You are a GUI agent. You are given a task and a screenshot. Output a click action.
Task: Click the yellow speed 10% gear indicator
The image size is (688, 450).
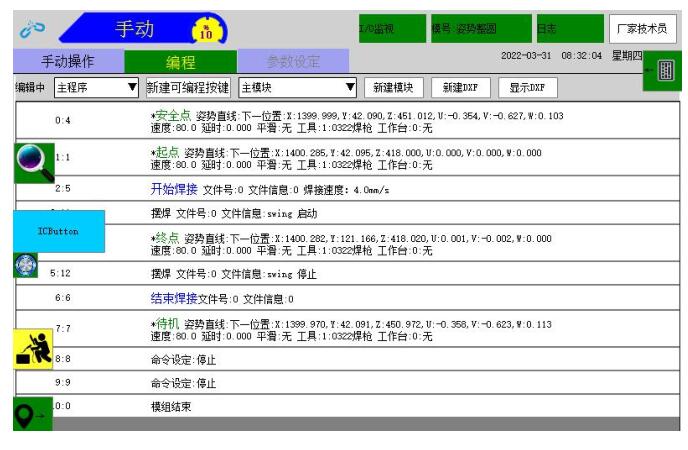(x=206, y=31)
